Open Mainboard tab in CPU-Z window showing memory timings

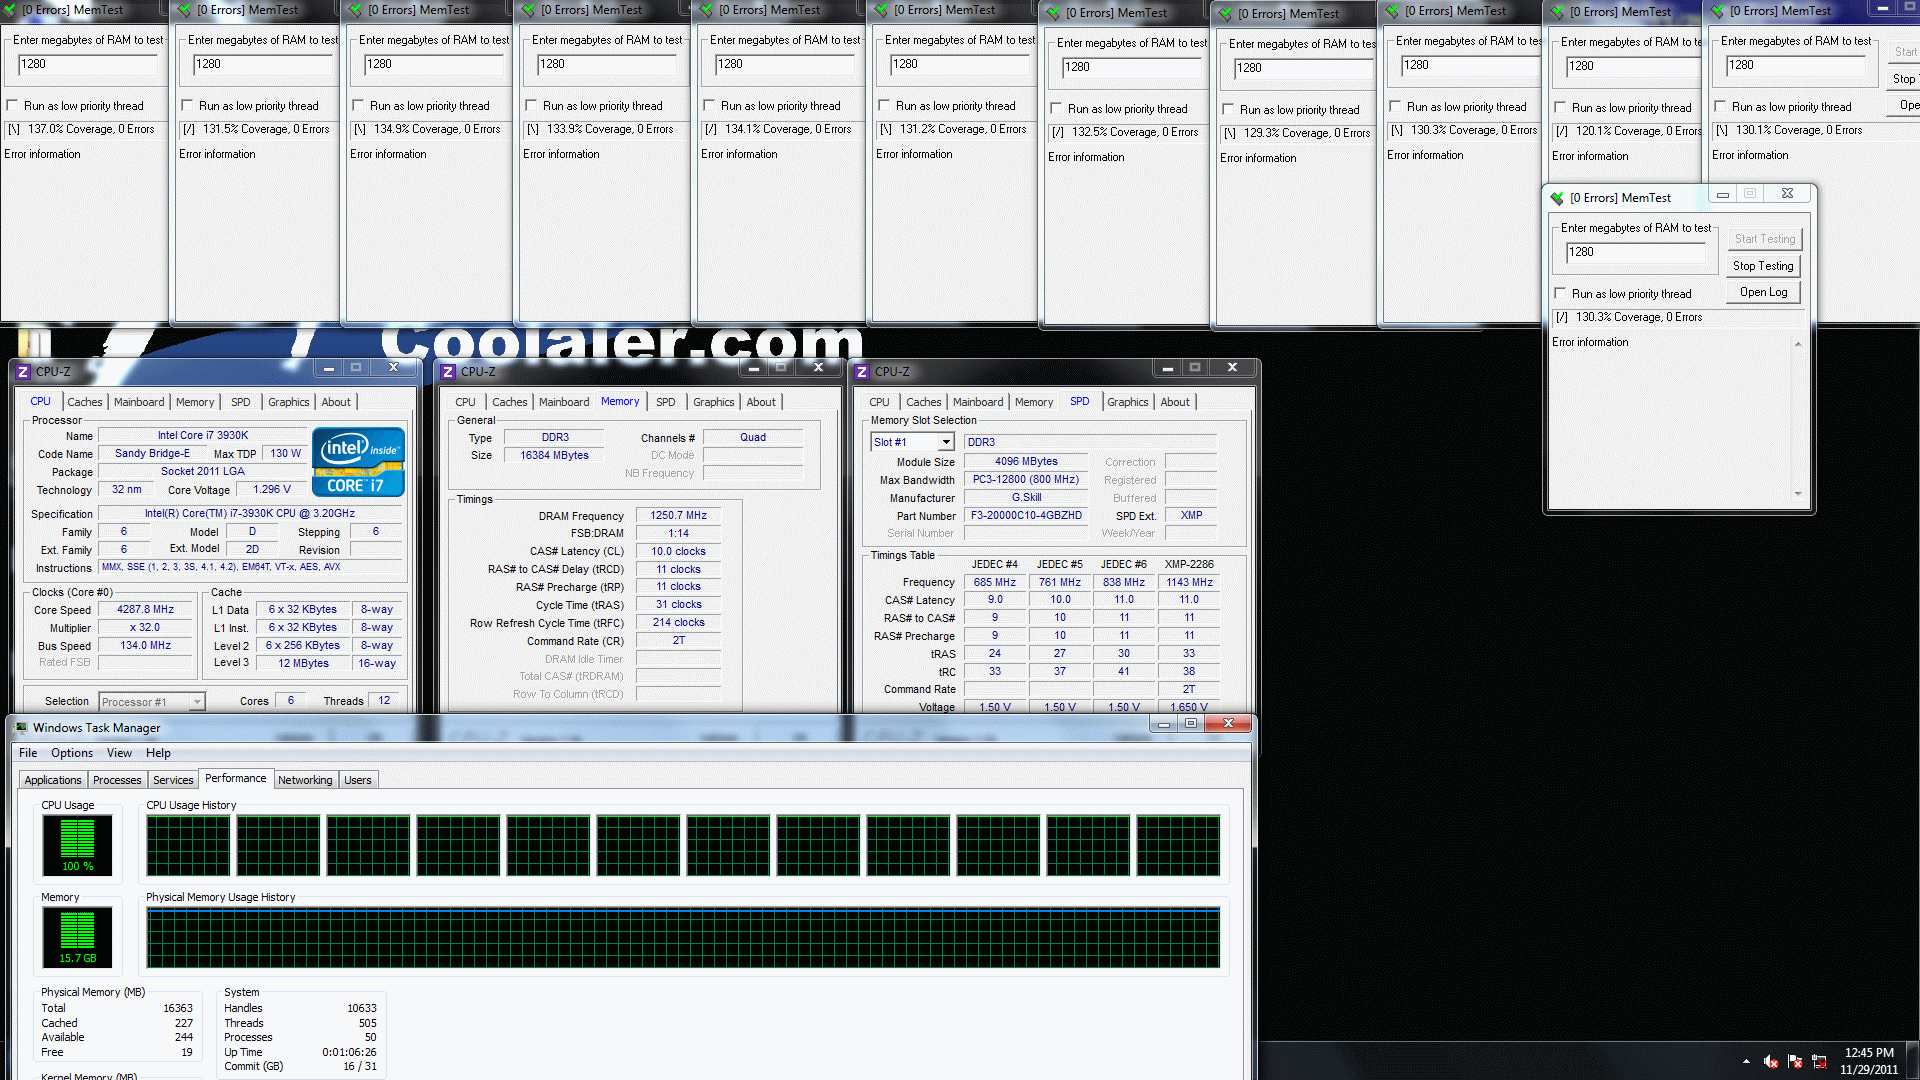[564, 402]
